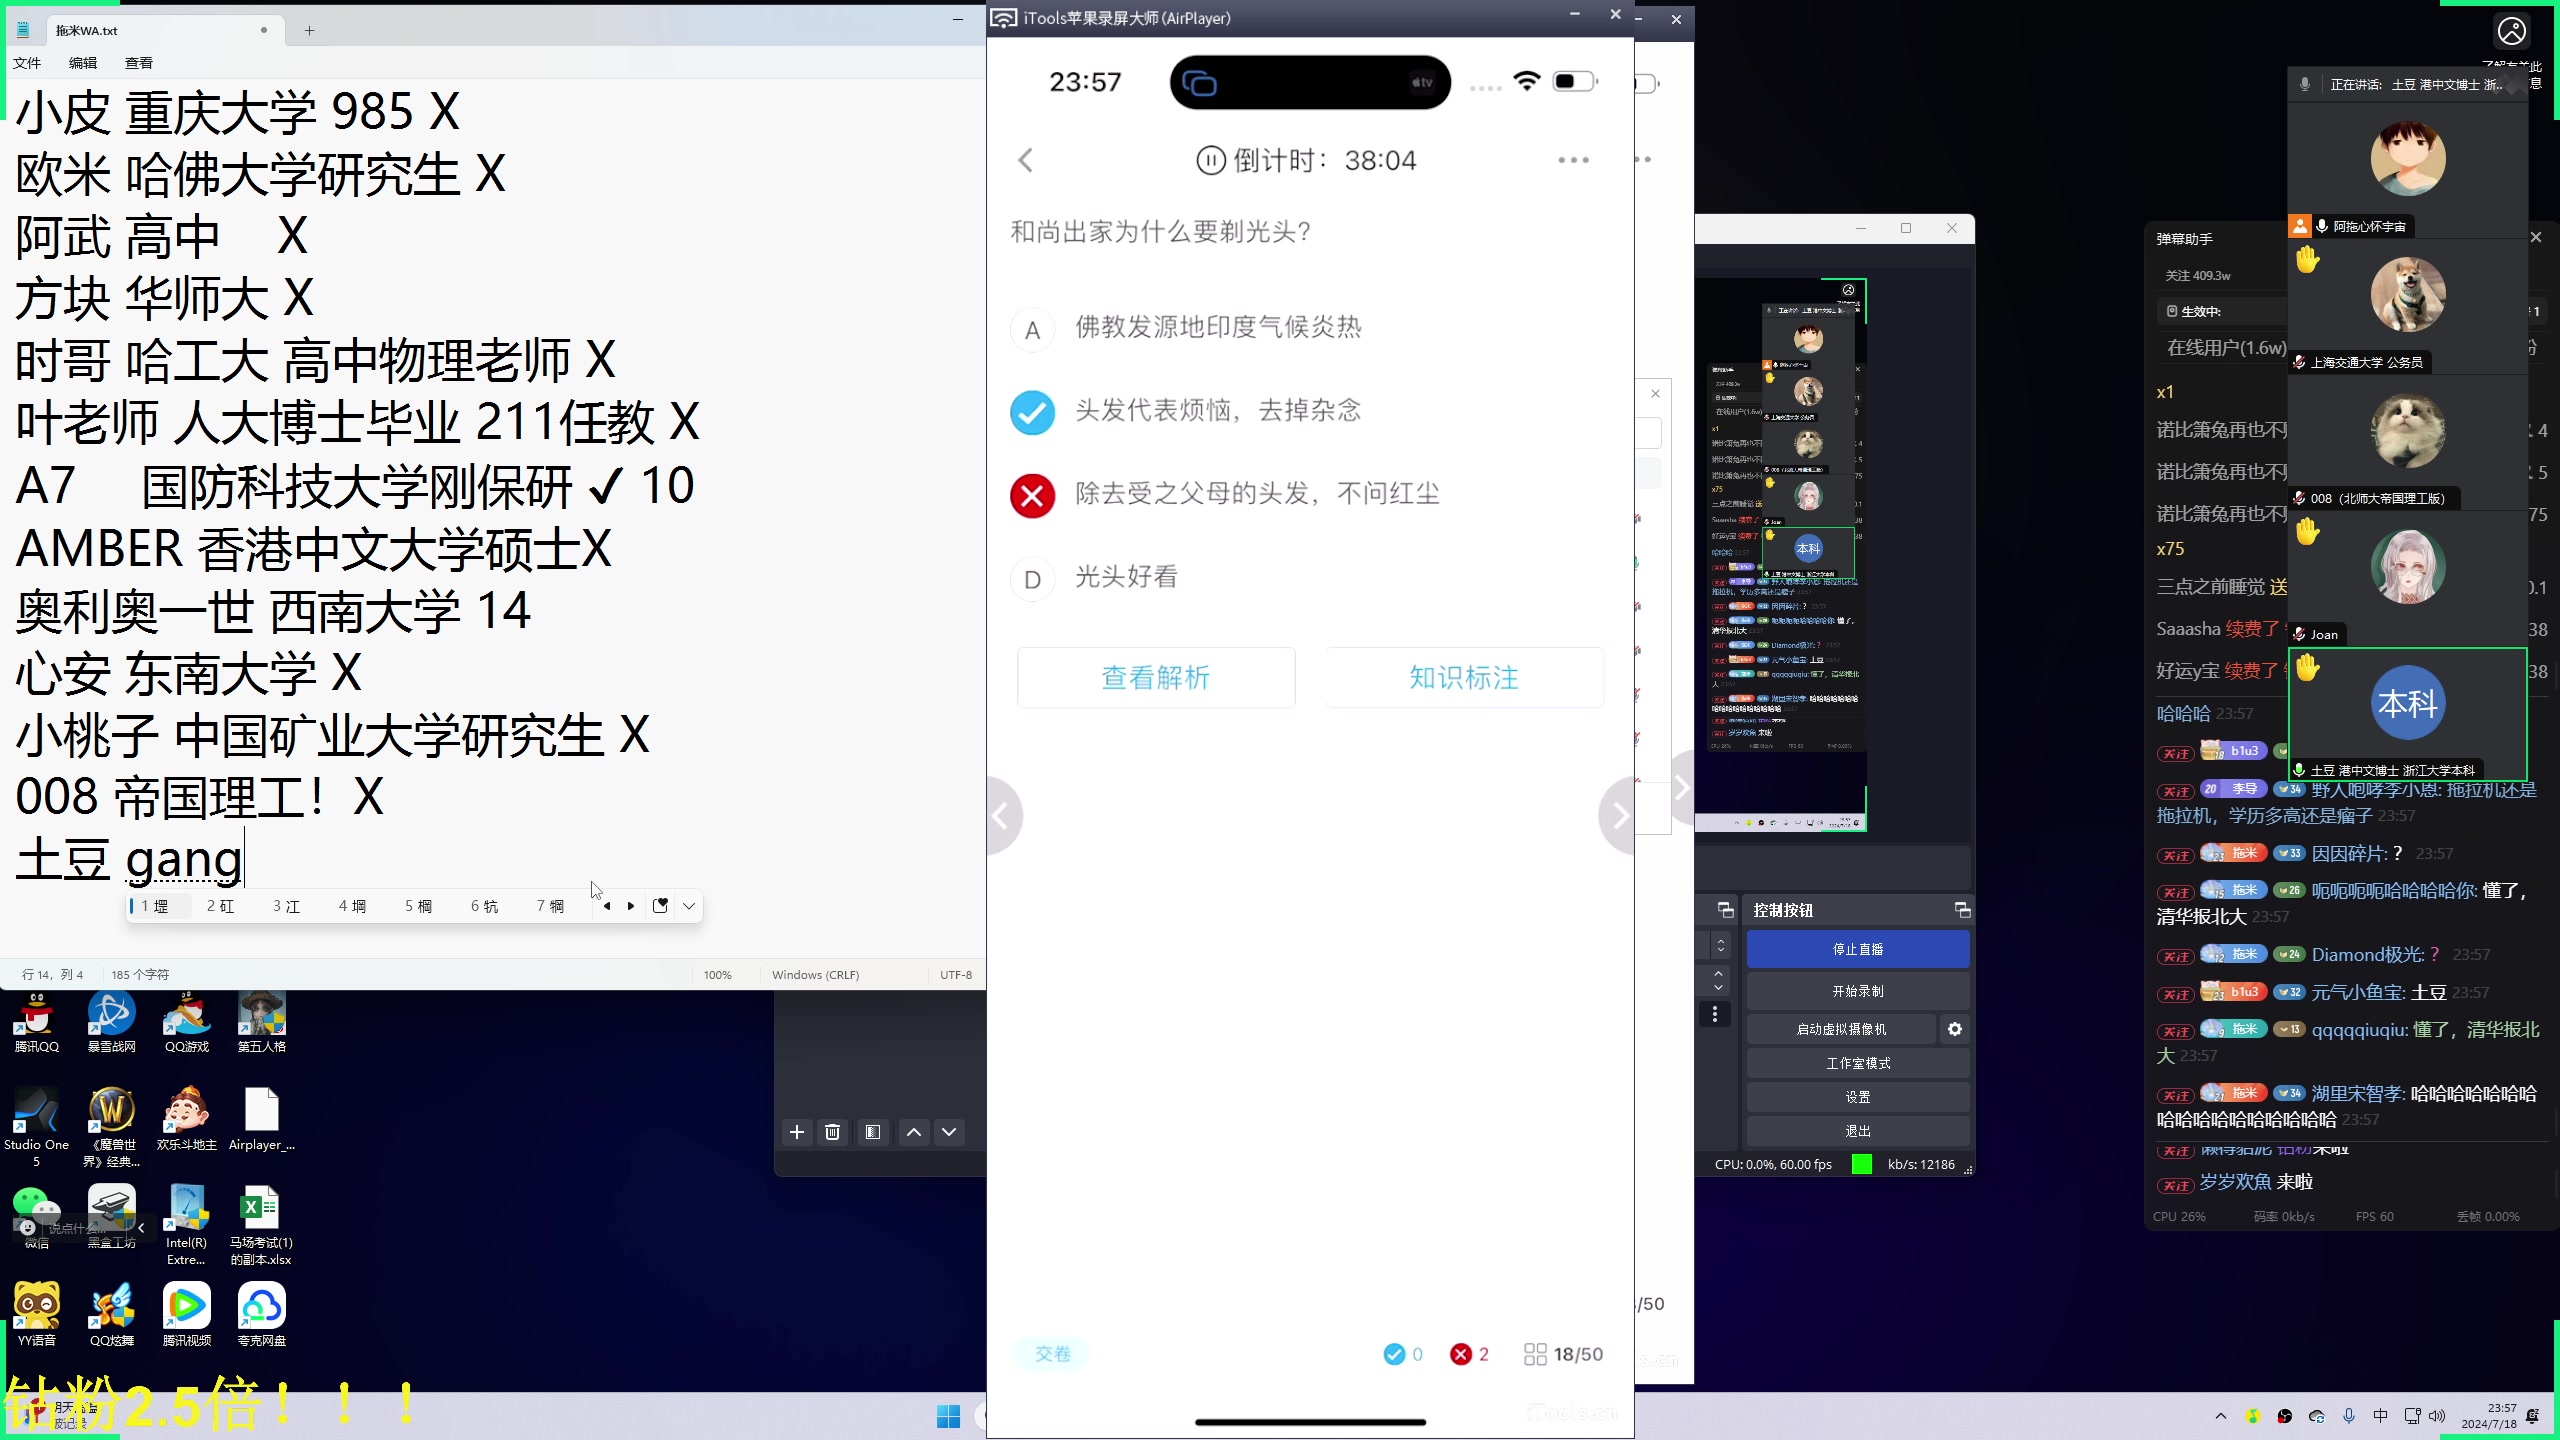Click the correct answers count icon
The width and height of the screenshot is (2560, 1440).
point(1394,1354)
